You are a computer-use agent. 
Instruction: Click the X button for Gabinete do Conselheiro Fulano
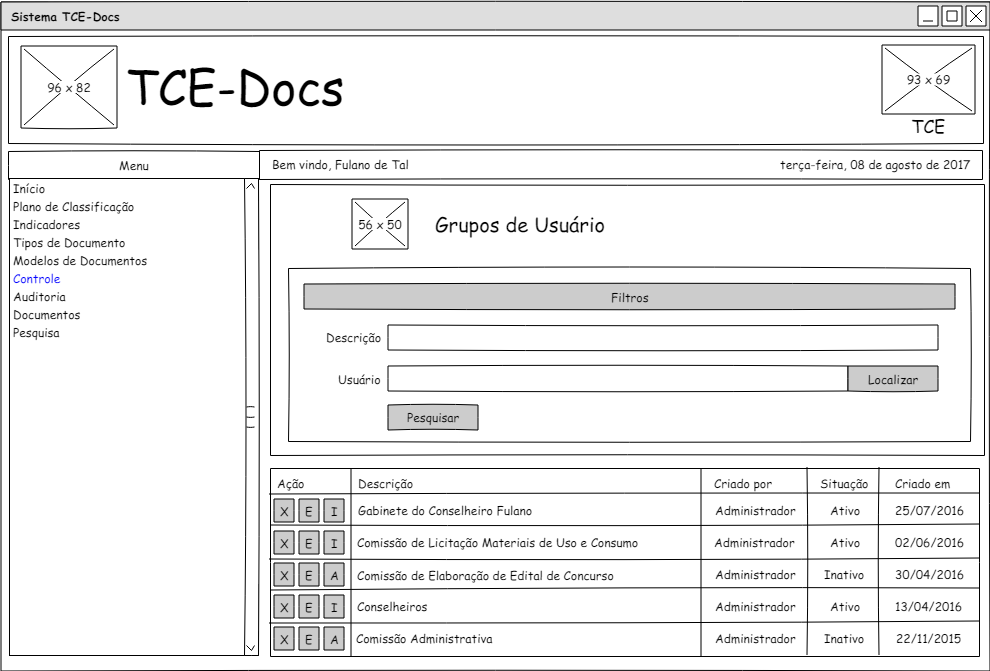point(284,512)
